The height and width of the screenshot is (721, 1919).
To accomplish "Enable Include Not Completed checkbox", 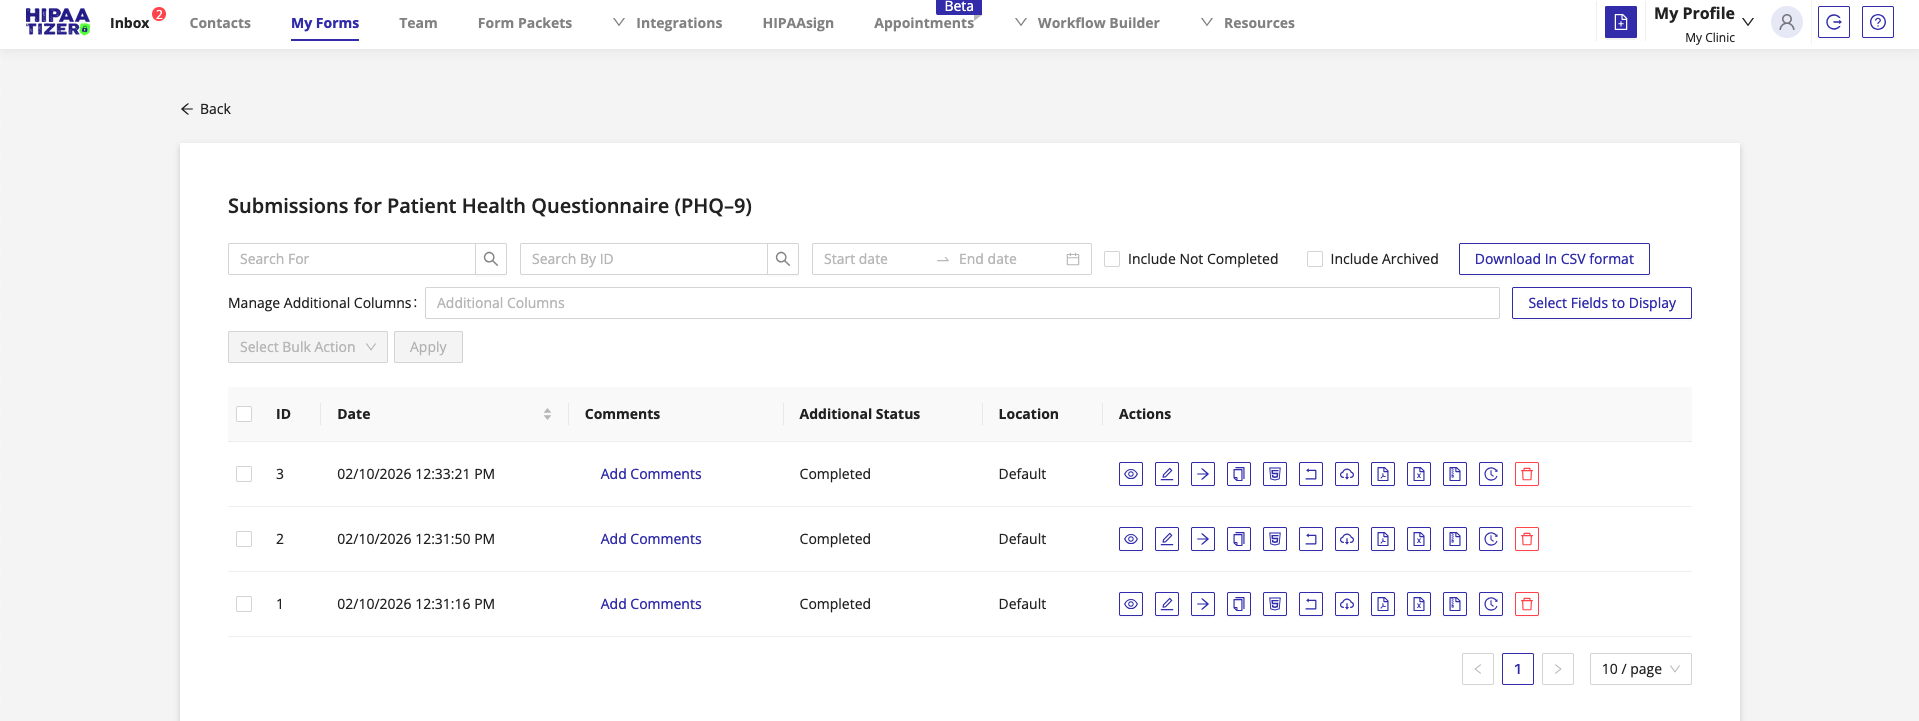I will [1112, 259].
